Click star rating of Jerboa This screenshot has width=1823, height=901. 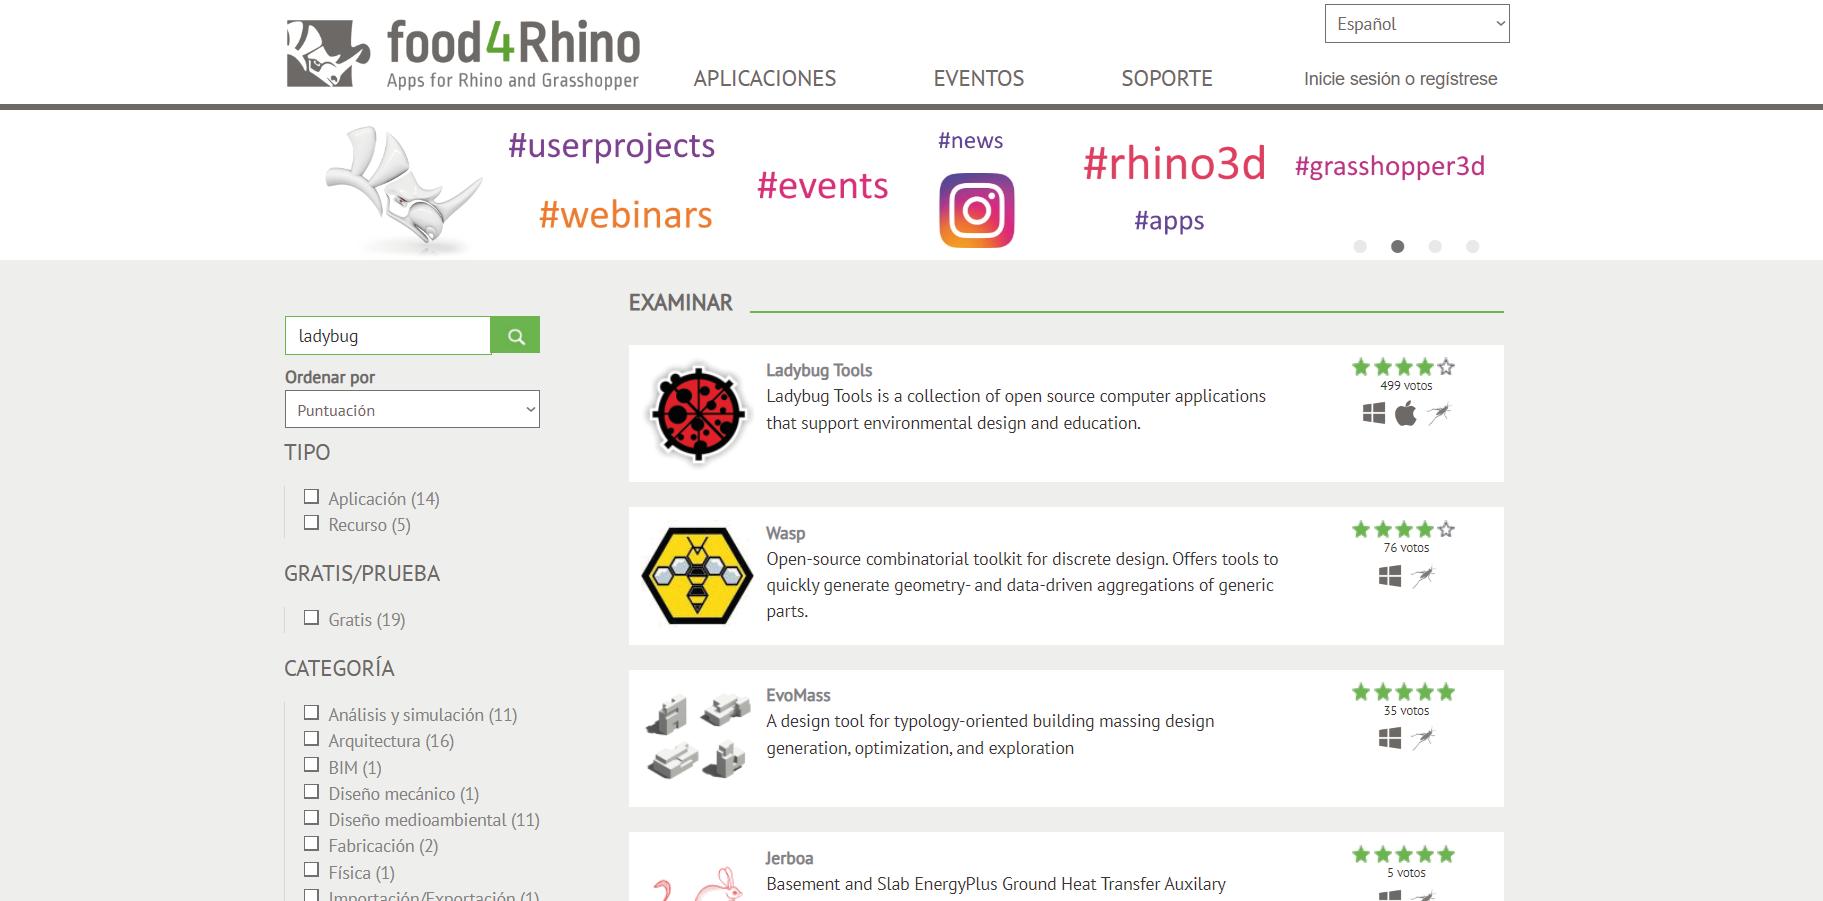[x=1404, y=854]
